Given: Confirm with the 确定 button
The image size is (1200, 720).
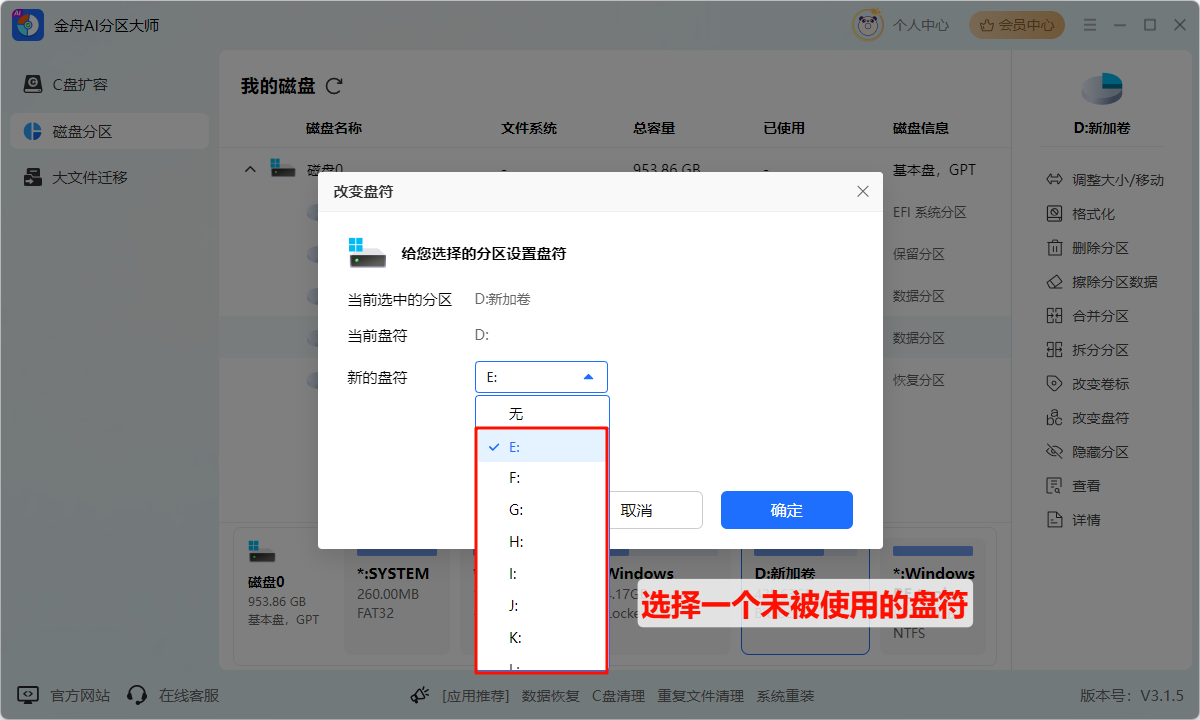Looking at the screenshot, I should 786,510.
